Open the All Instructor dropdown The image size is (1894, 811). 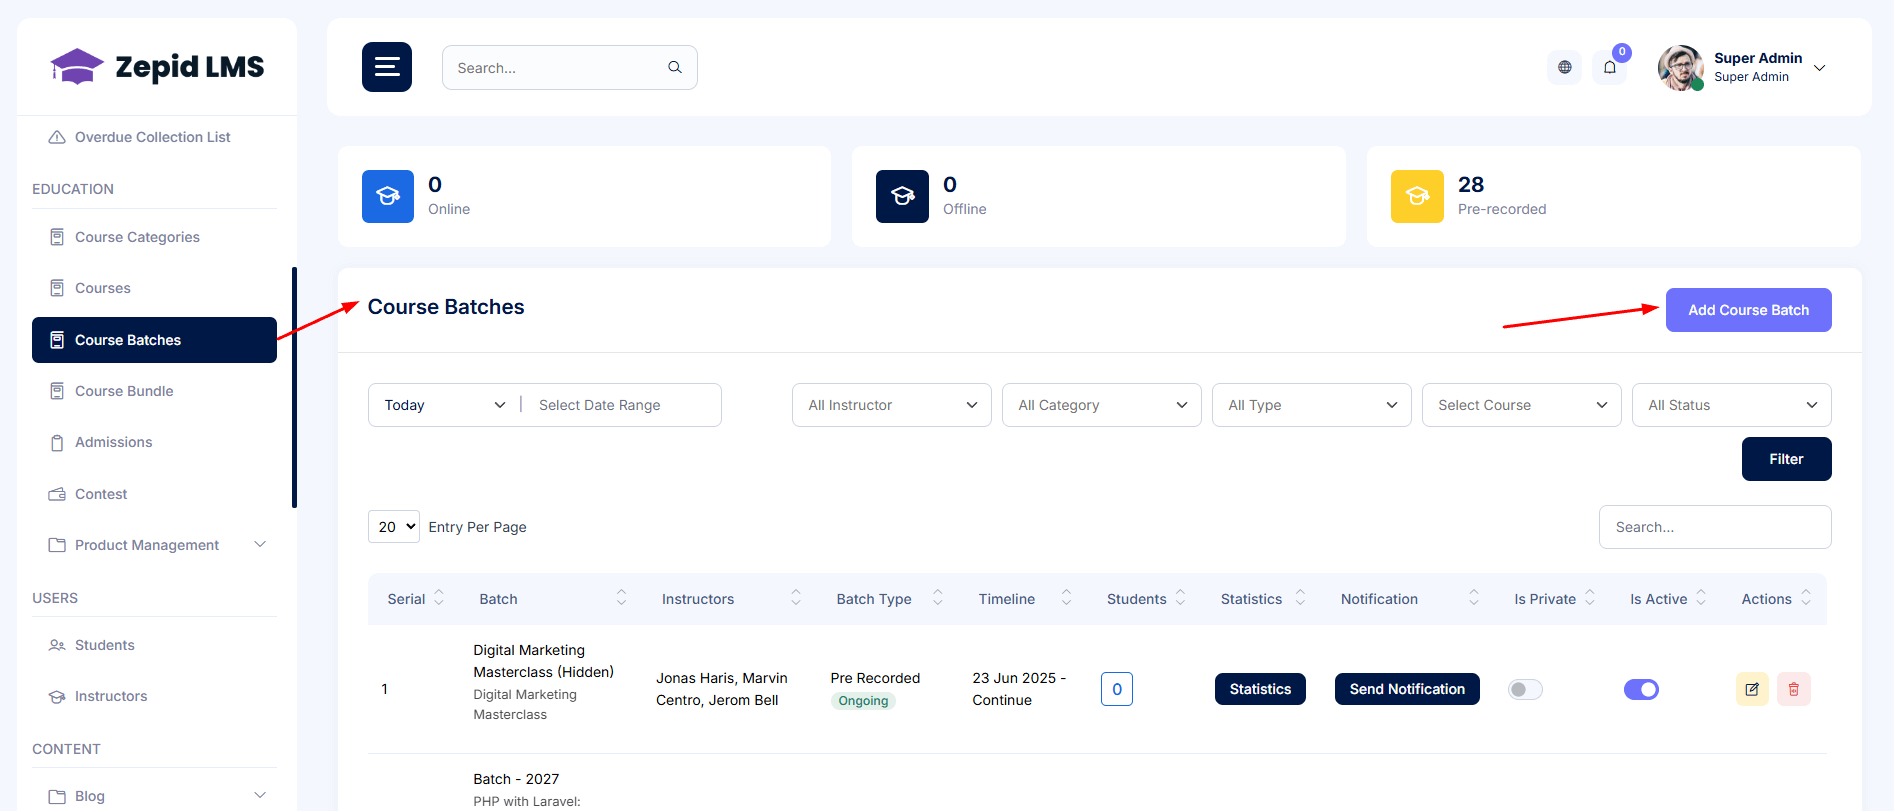click(892, 405)
